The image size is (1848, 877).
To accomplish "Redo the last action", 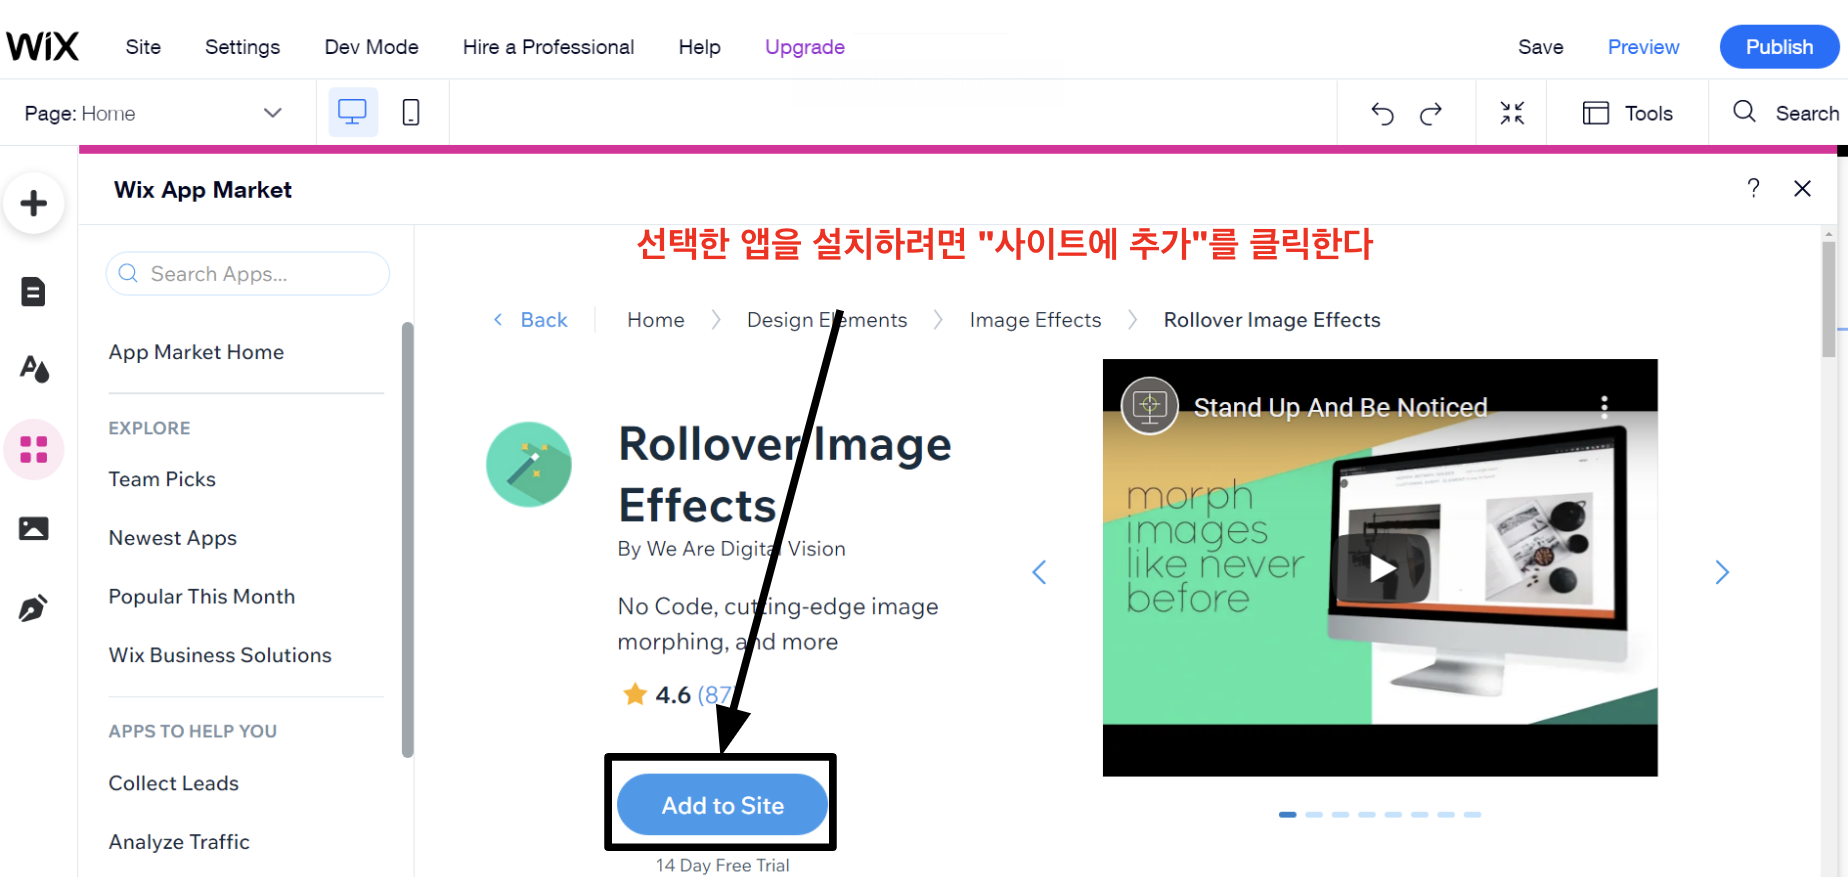I will 1431,113.
